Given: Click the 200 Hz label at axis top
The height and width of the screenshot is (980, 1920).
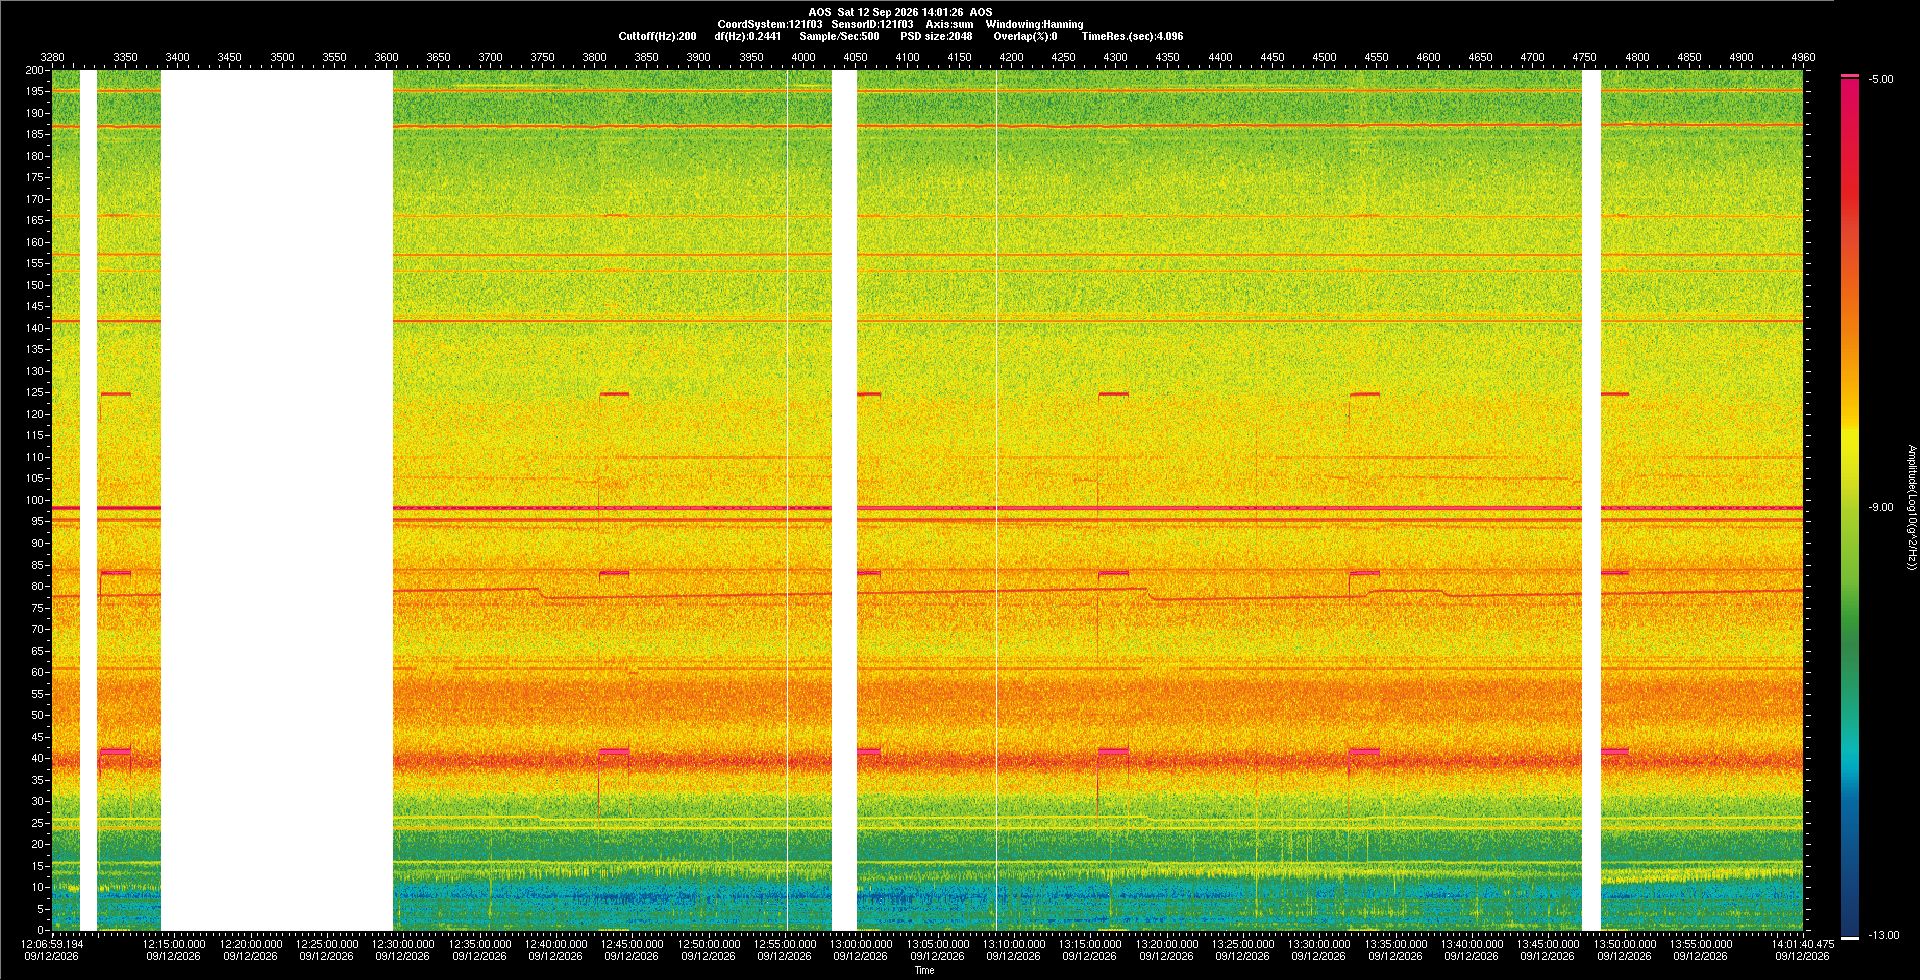Looking at the screenshot, I should click(35, 70).
